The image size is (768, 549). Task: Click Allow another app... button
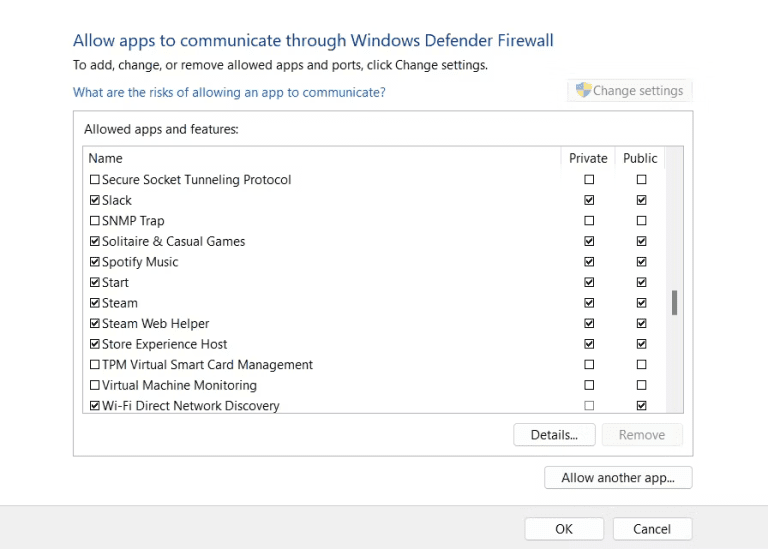[x=618, y=477]
